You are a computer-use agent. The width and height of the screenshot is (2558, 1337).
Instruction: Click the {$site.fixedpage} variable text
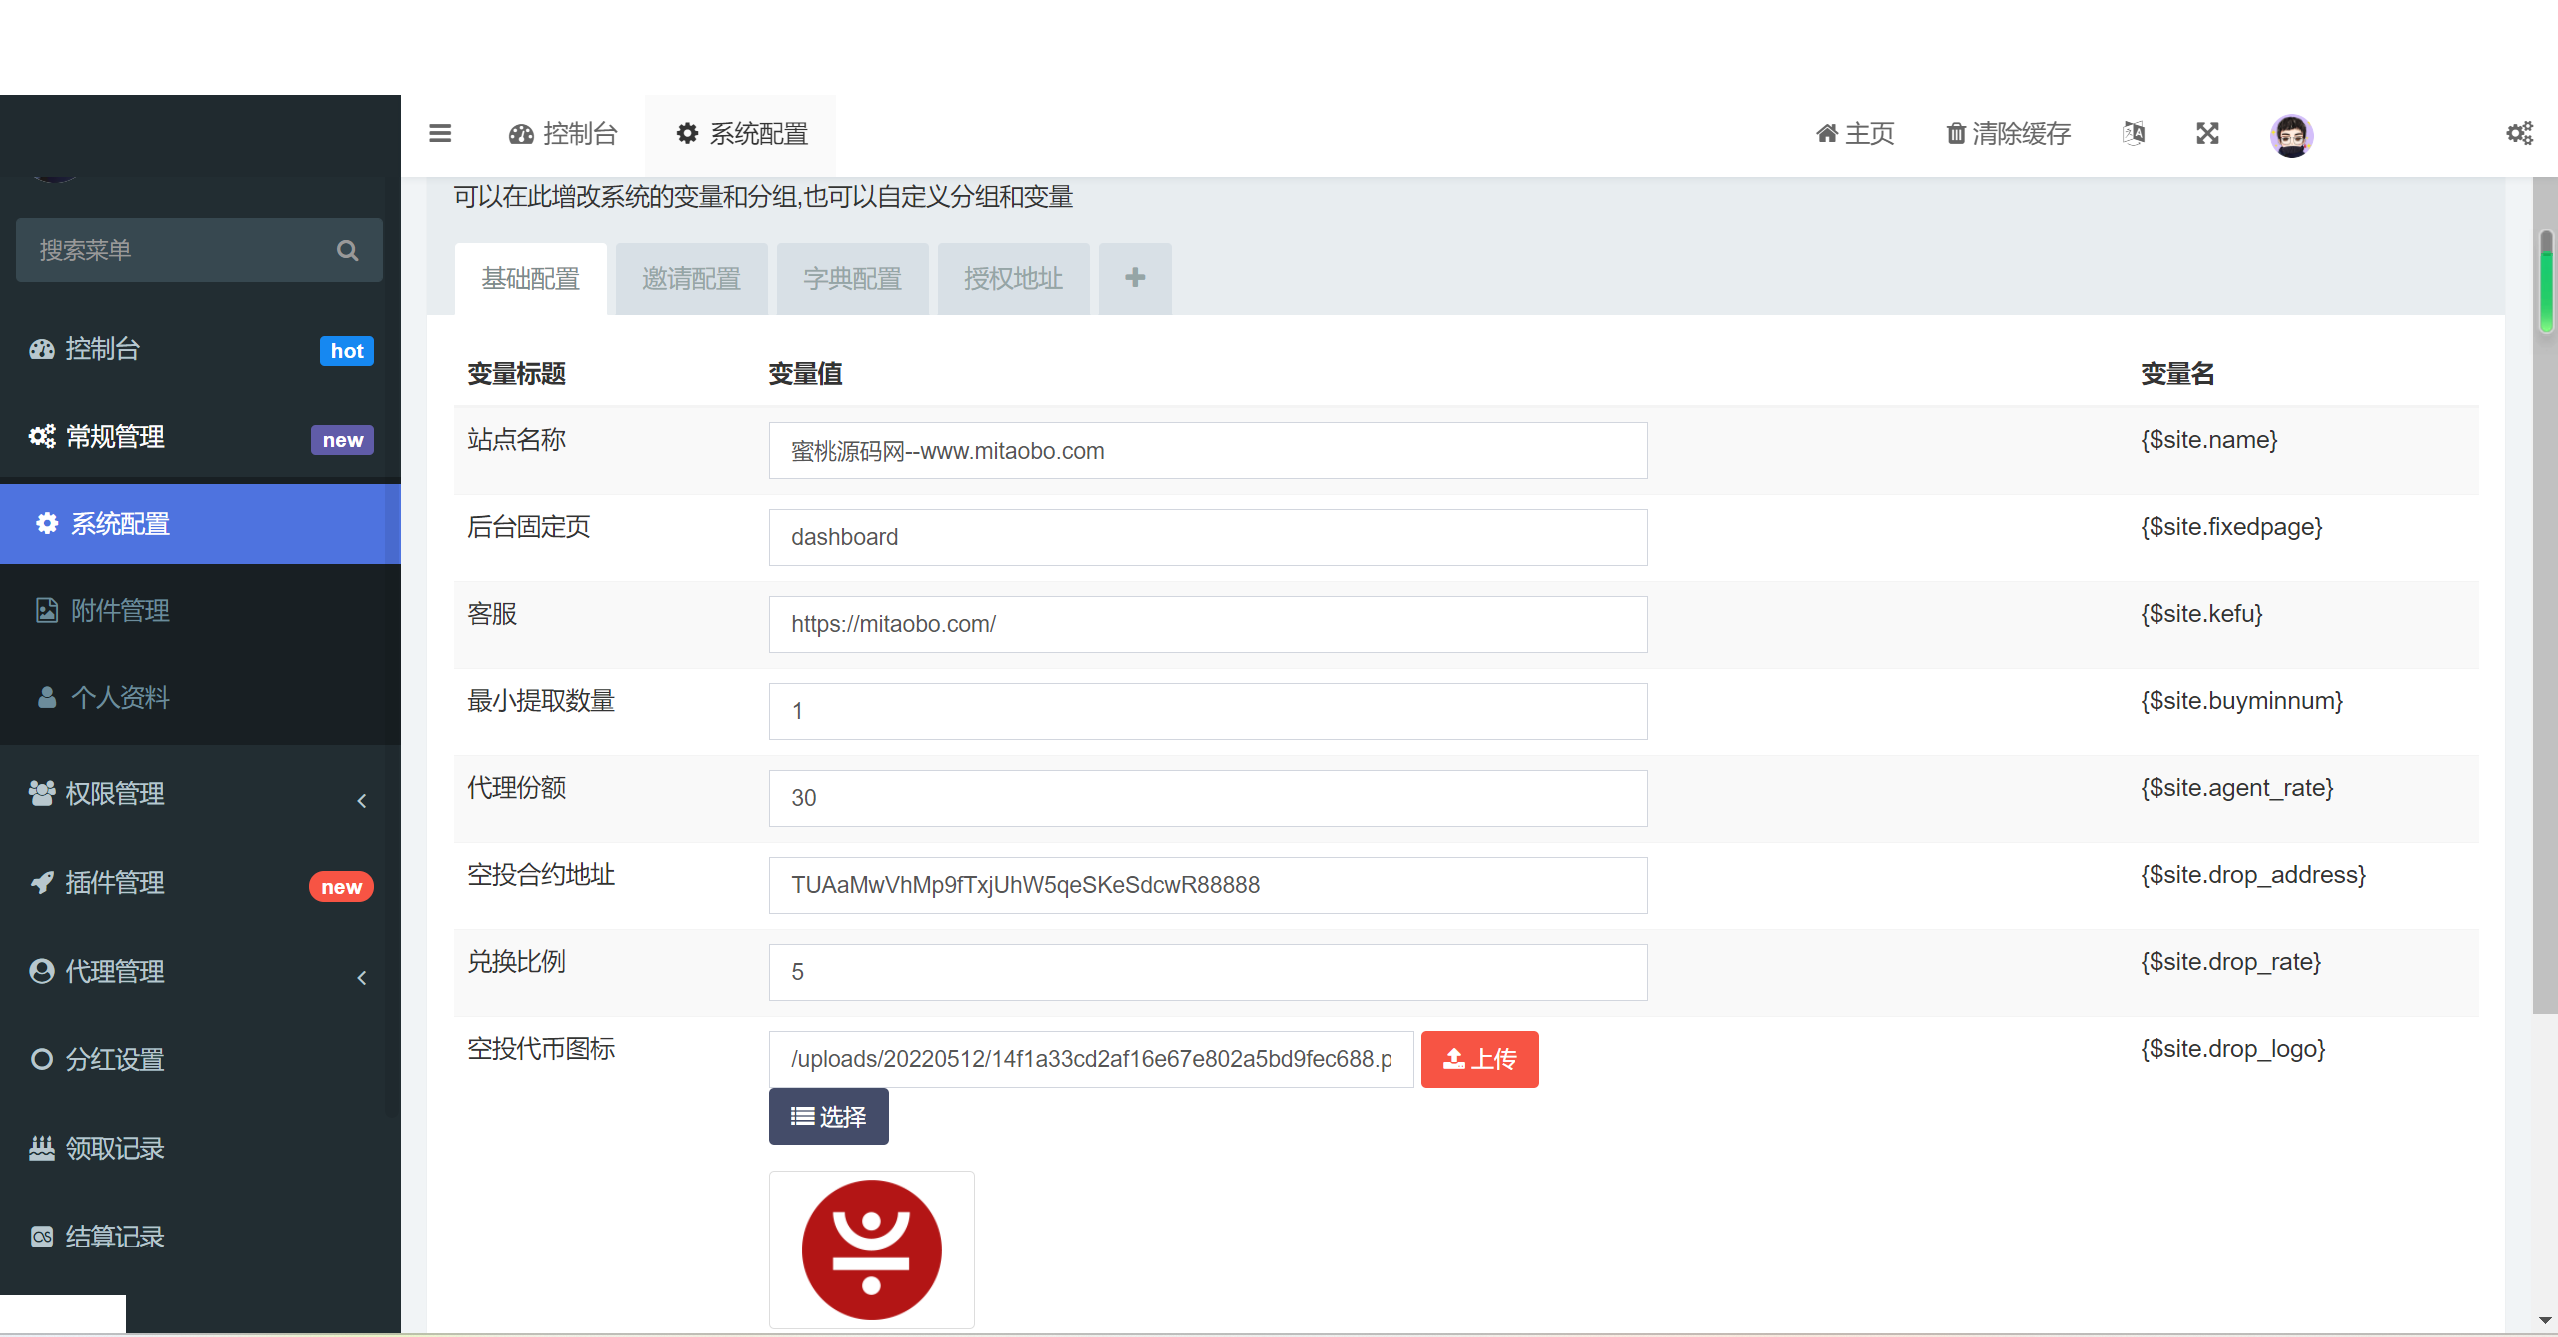[x=2231, y=526]
